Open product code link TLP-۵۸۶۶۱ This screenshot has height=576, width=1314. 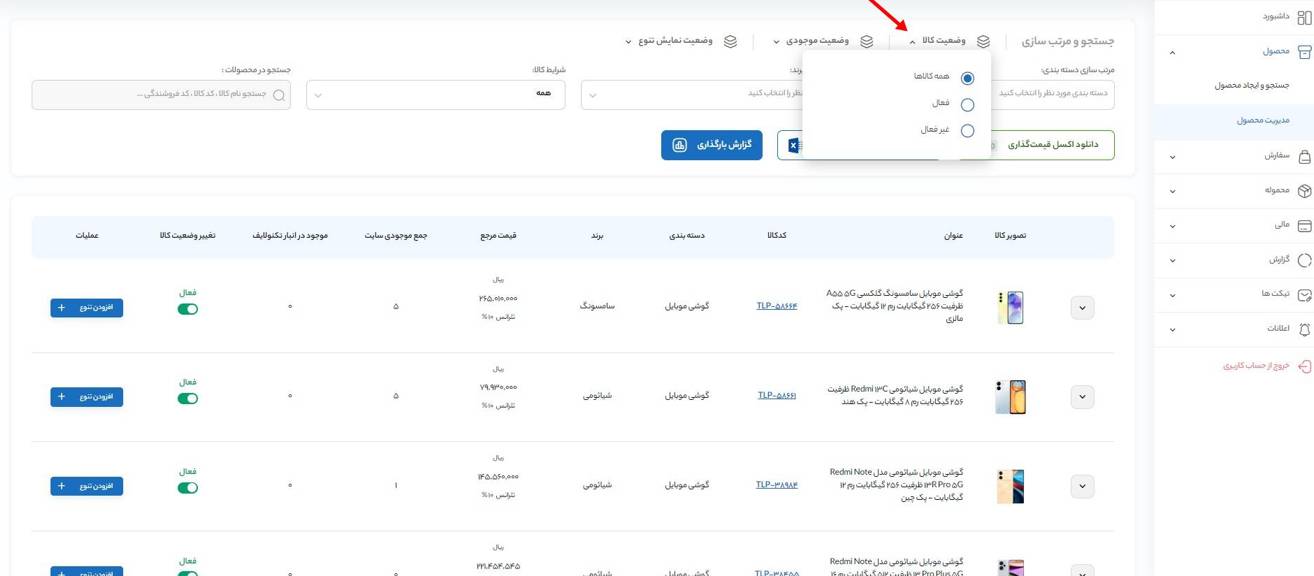[x=777, y=395]
